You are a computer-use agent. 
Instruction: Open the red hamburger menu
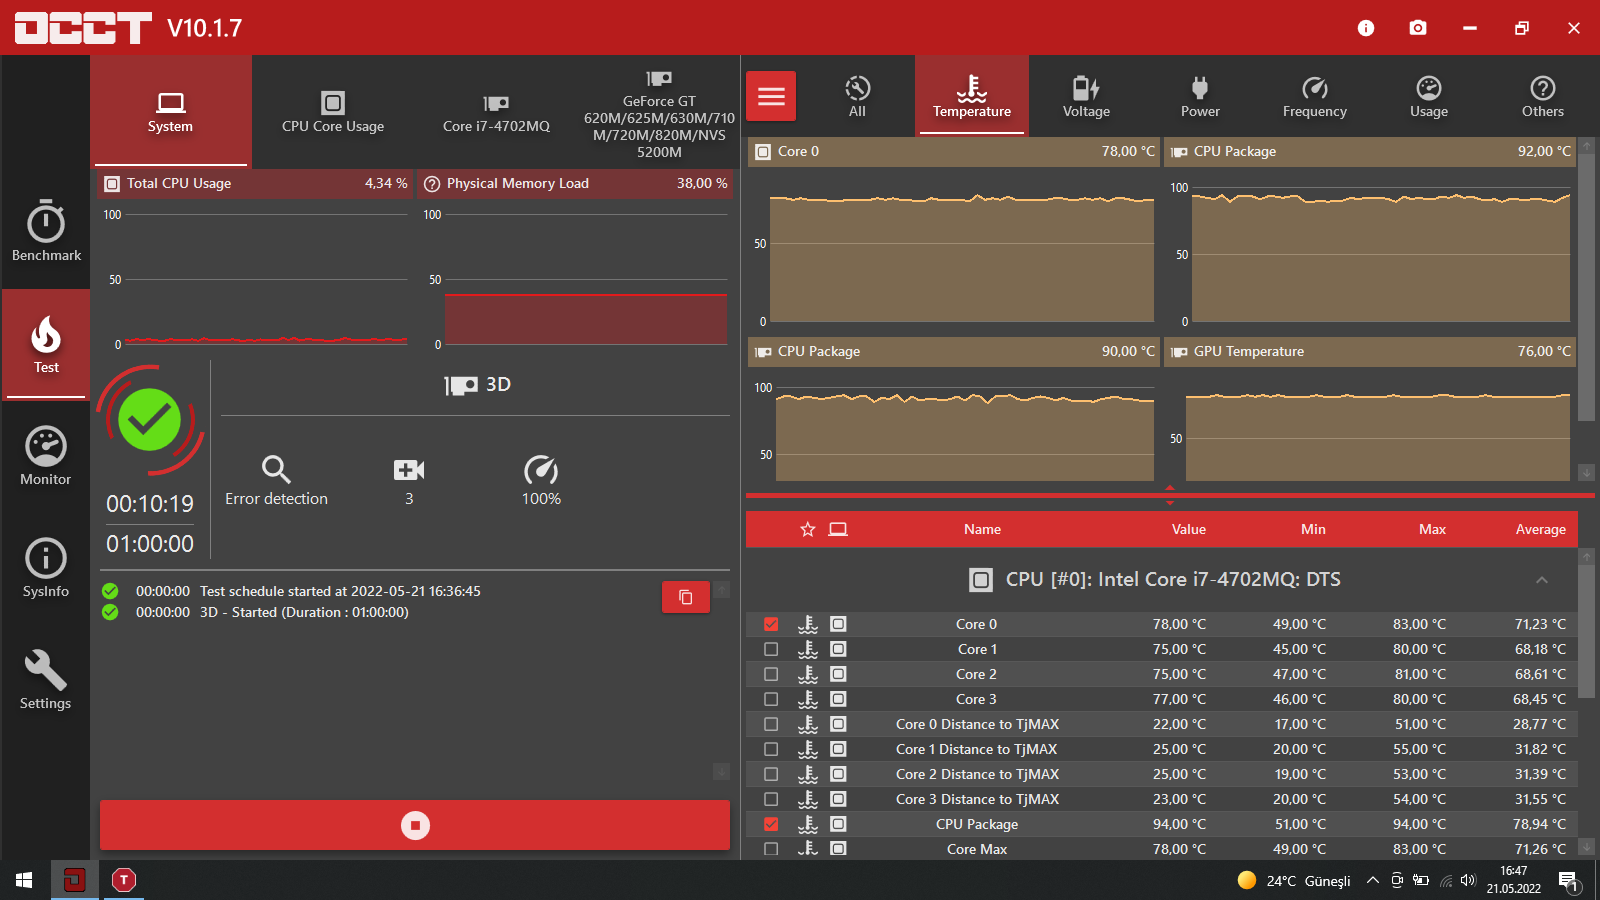771,96
